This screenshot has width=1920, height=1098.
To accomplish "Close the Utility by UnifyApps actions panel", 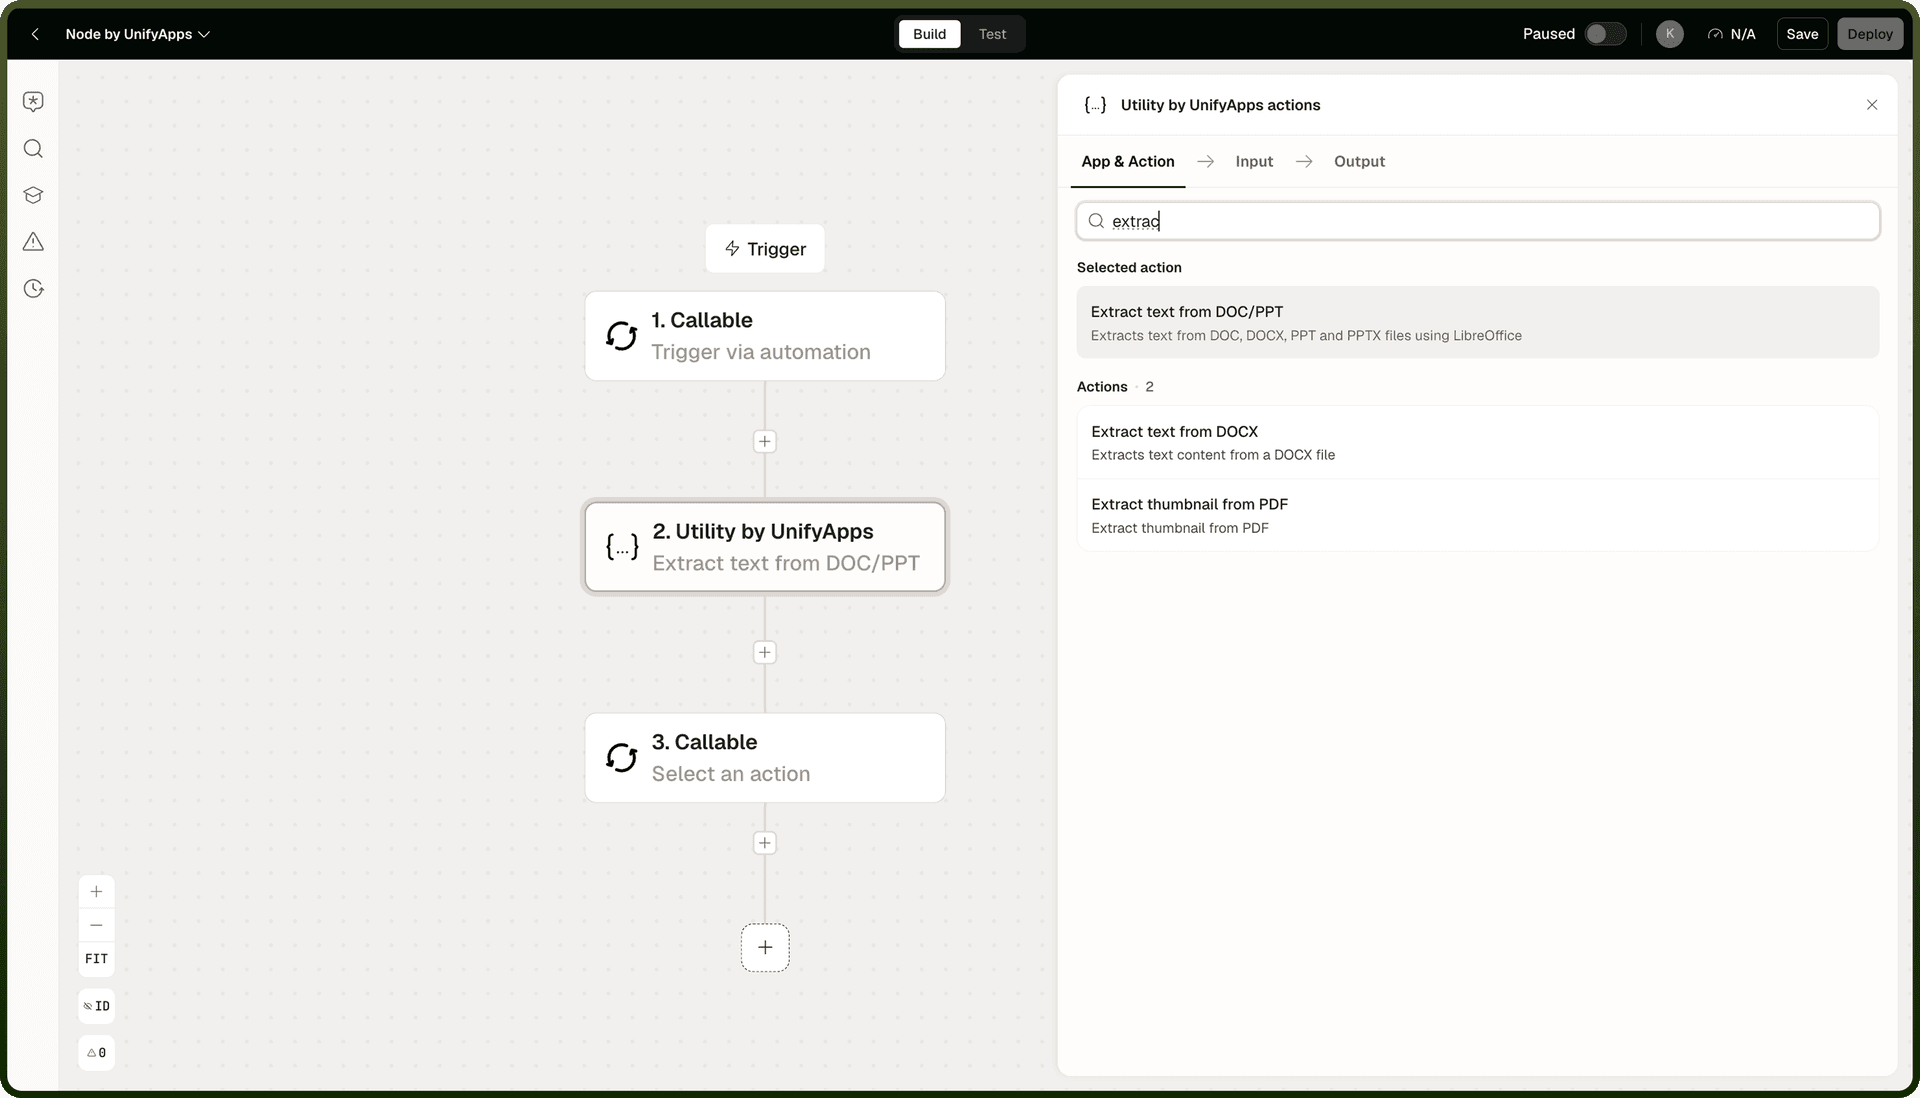I will click(x=1872, y=105).
